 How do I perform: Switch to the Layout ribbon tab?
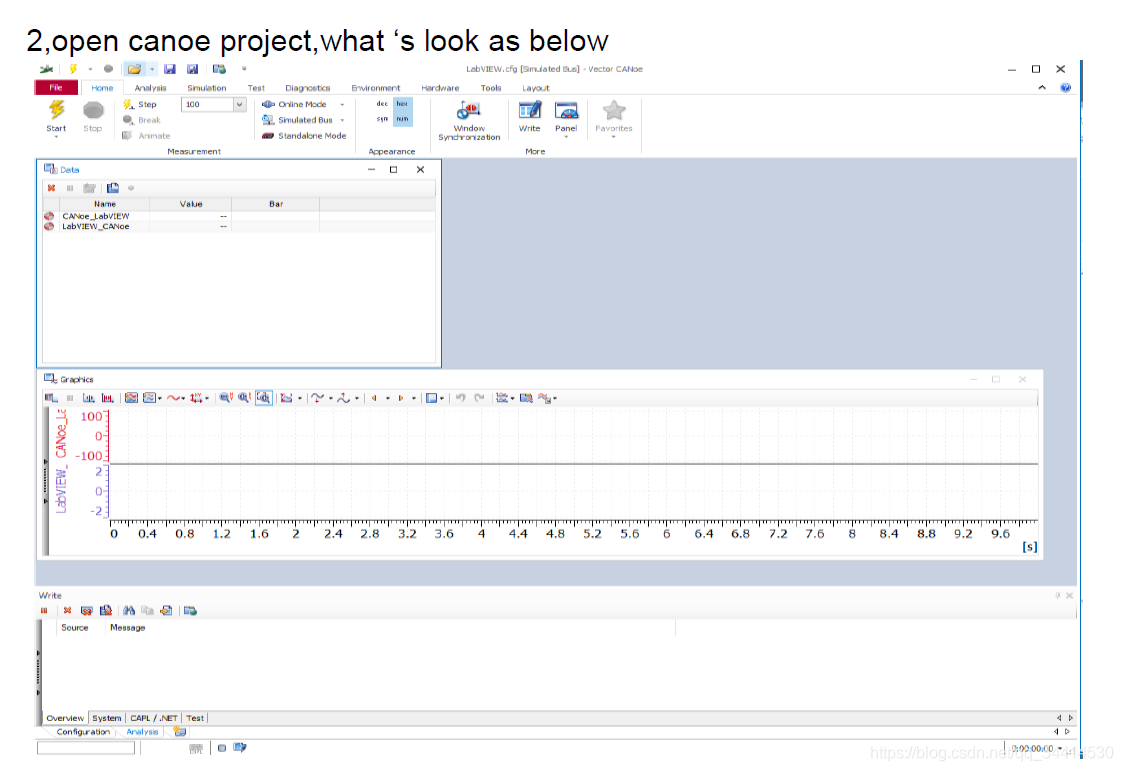tap(535, 88)
